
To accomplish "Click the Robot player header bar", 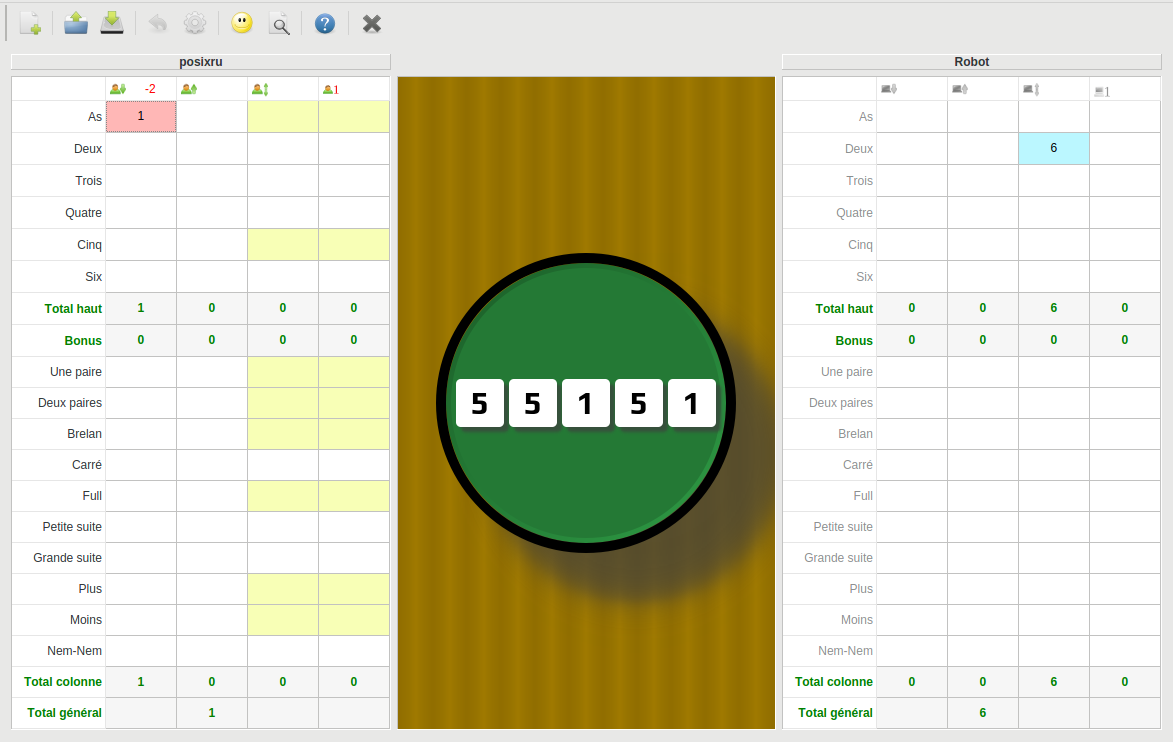I will pyautogui.click(x=971, y=62).
